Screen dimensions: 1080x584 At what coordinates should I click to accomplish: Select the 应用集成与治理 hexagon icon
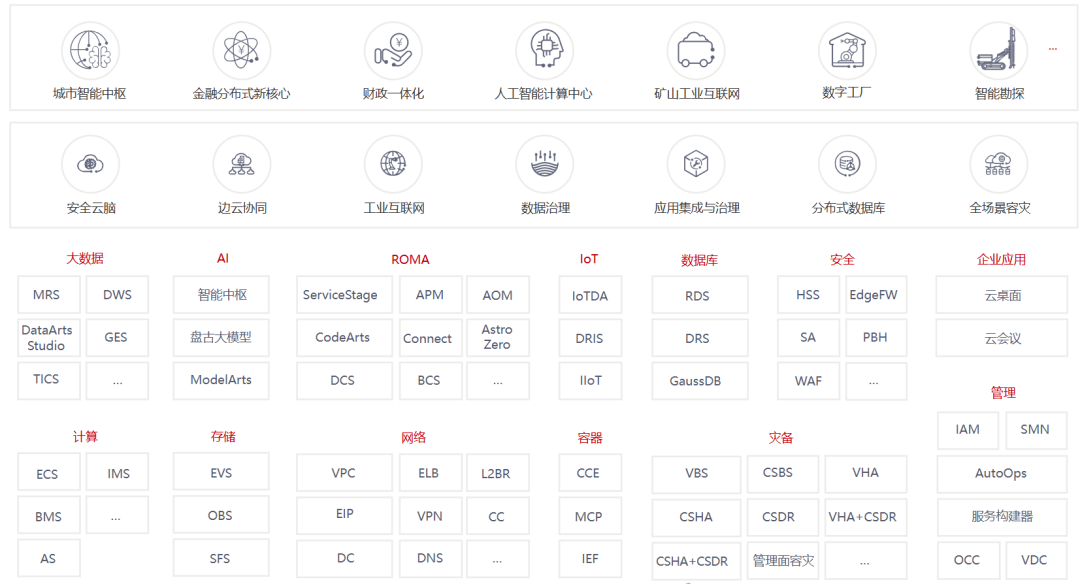tap(696, 164)
